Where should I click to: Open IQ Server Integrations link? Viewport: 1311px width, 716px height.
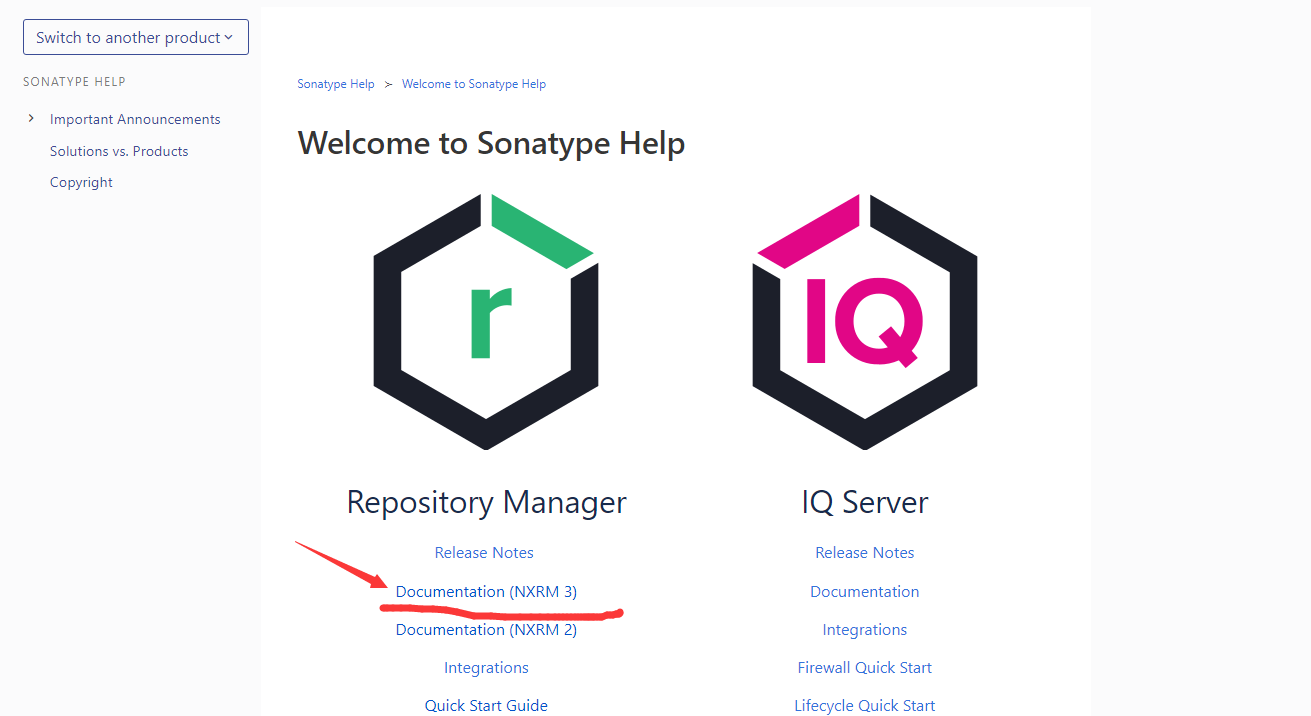865,629
